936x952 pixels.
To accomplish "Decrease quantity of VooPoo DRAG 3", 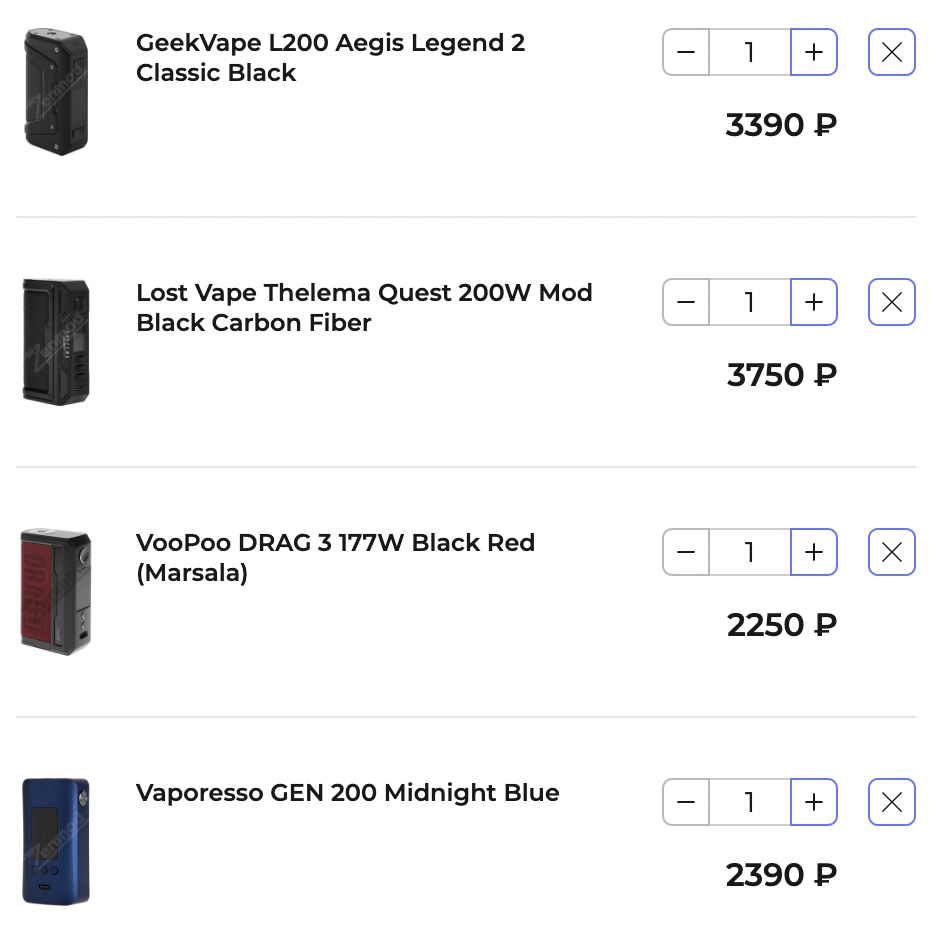I will 686,553.
